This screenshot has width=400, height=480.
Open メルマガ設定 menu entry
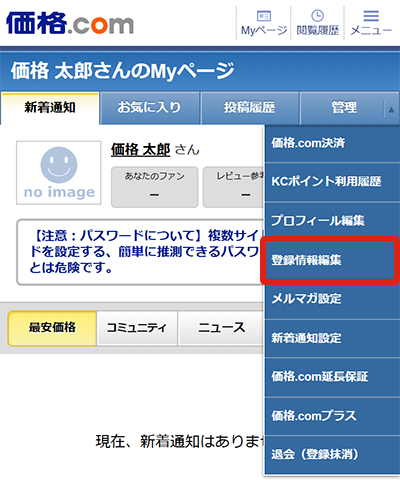click(332, 299)
